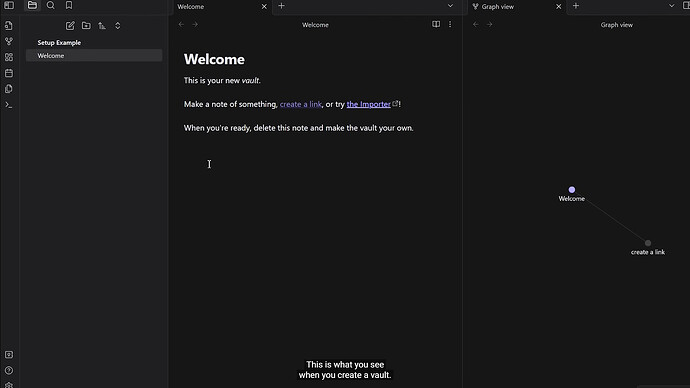690x388 pixels.
Task: Click the Setup Example vault title
Action: pyautogui.click(x=59, y=43)
